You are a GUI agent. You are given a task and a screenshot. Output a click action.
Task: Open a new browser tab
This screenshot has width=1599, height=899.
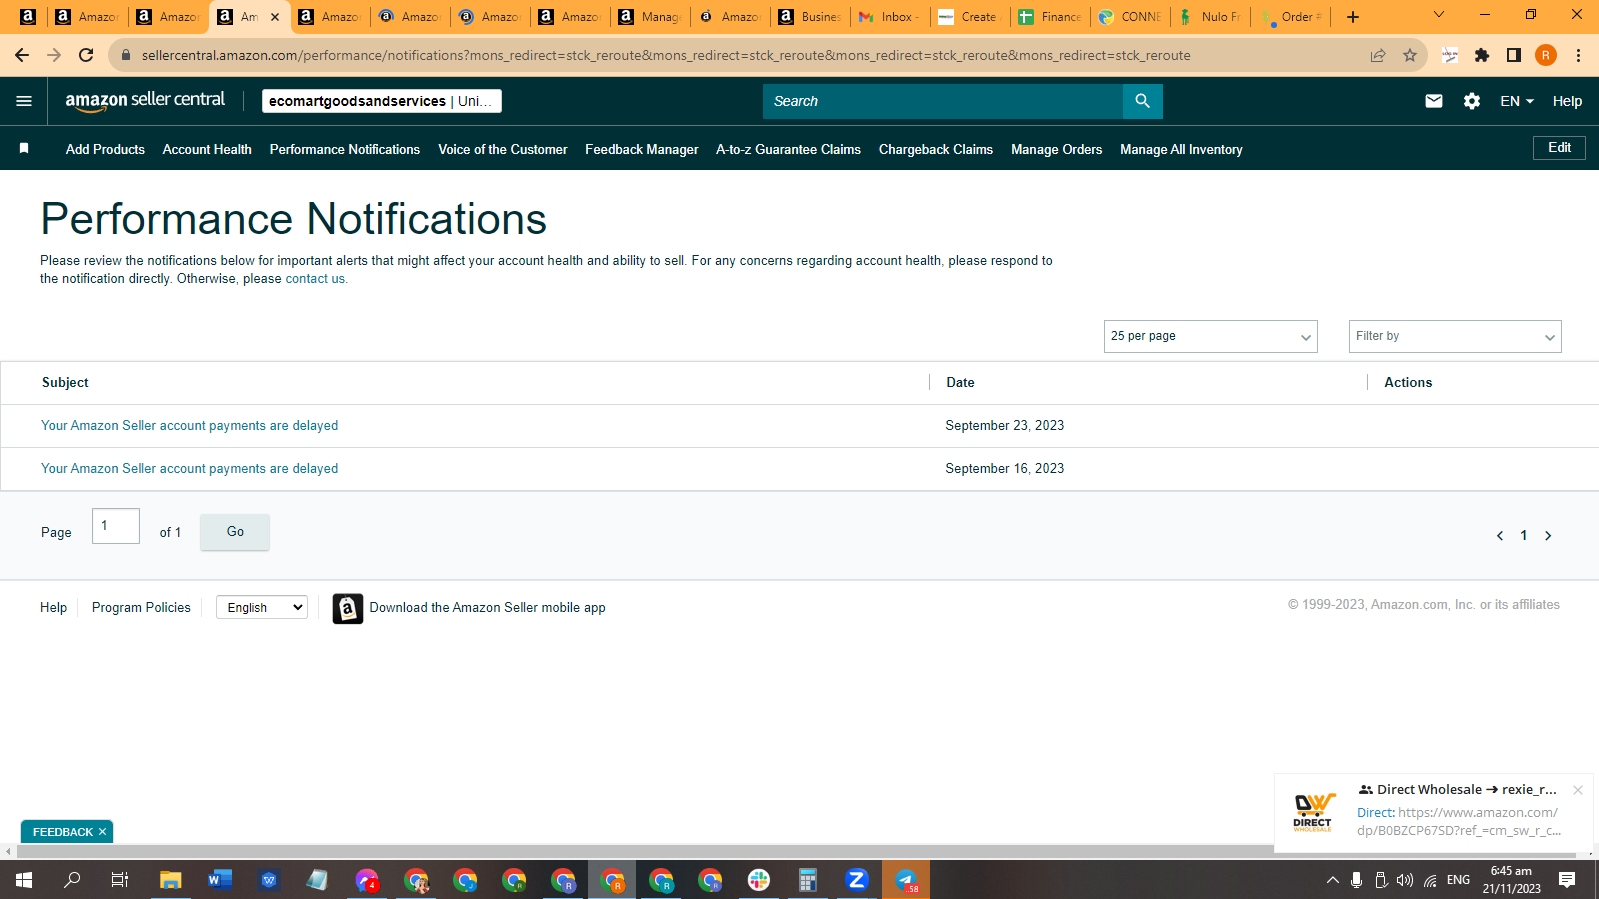coord(1353,17)
